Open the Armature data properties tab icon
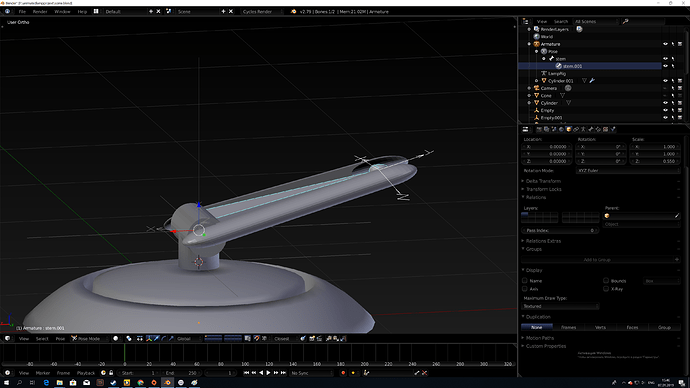The image size is (690, 388). coord(584,129)
